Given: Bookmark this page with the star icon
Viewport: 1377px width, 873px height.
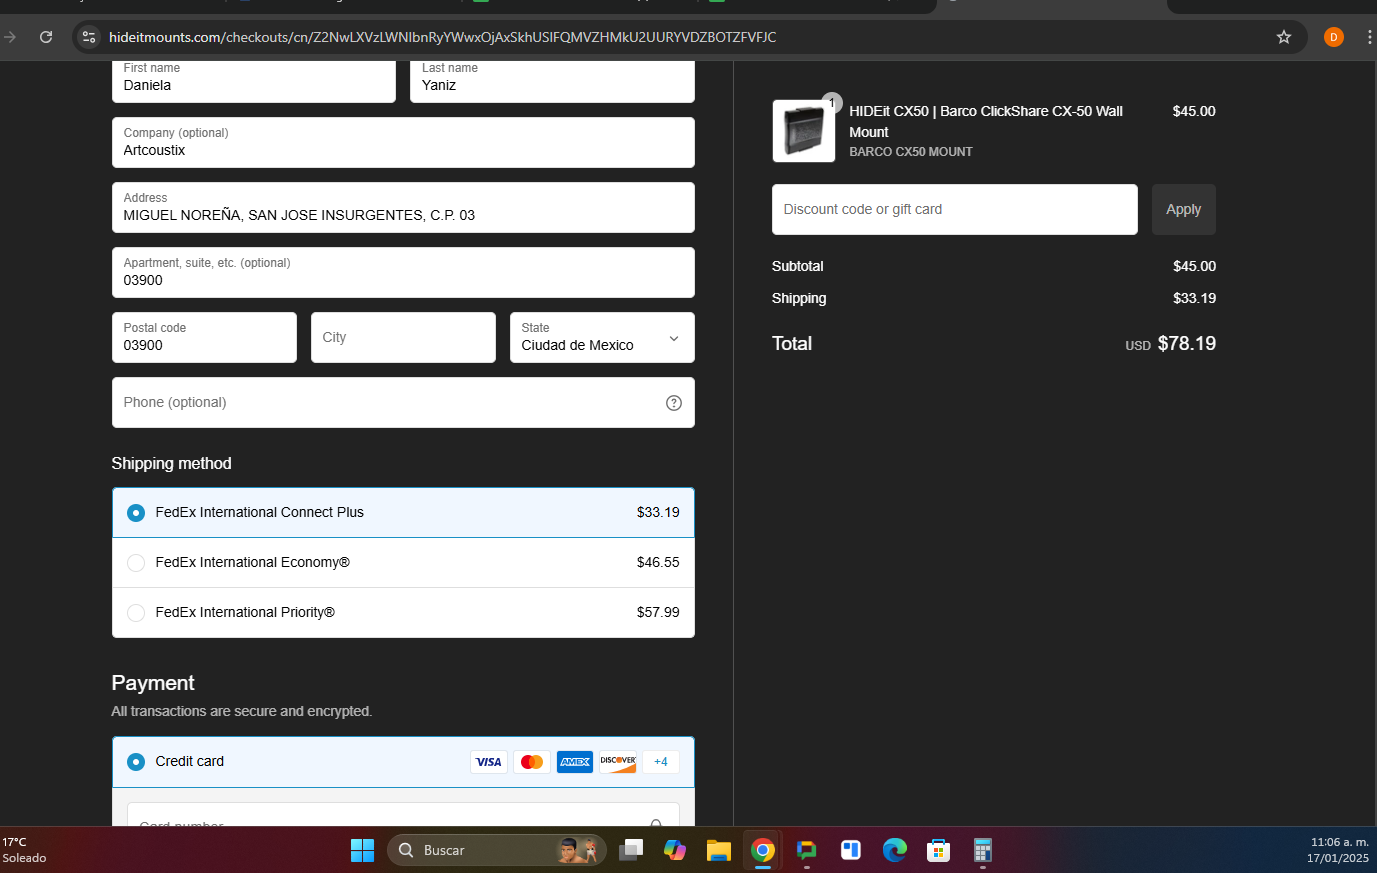Looking at the screenshot, I should click(1284, 37).
